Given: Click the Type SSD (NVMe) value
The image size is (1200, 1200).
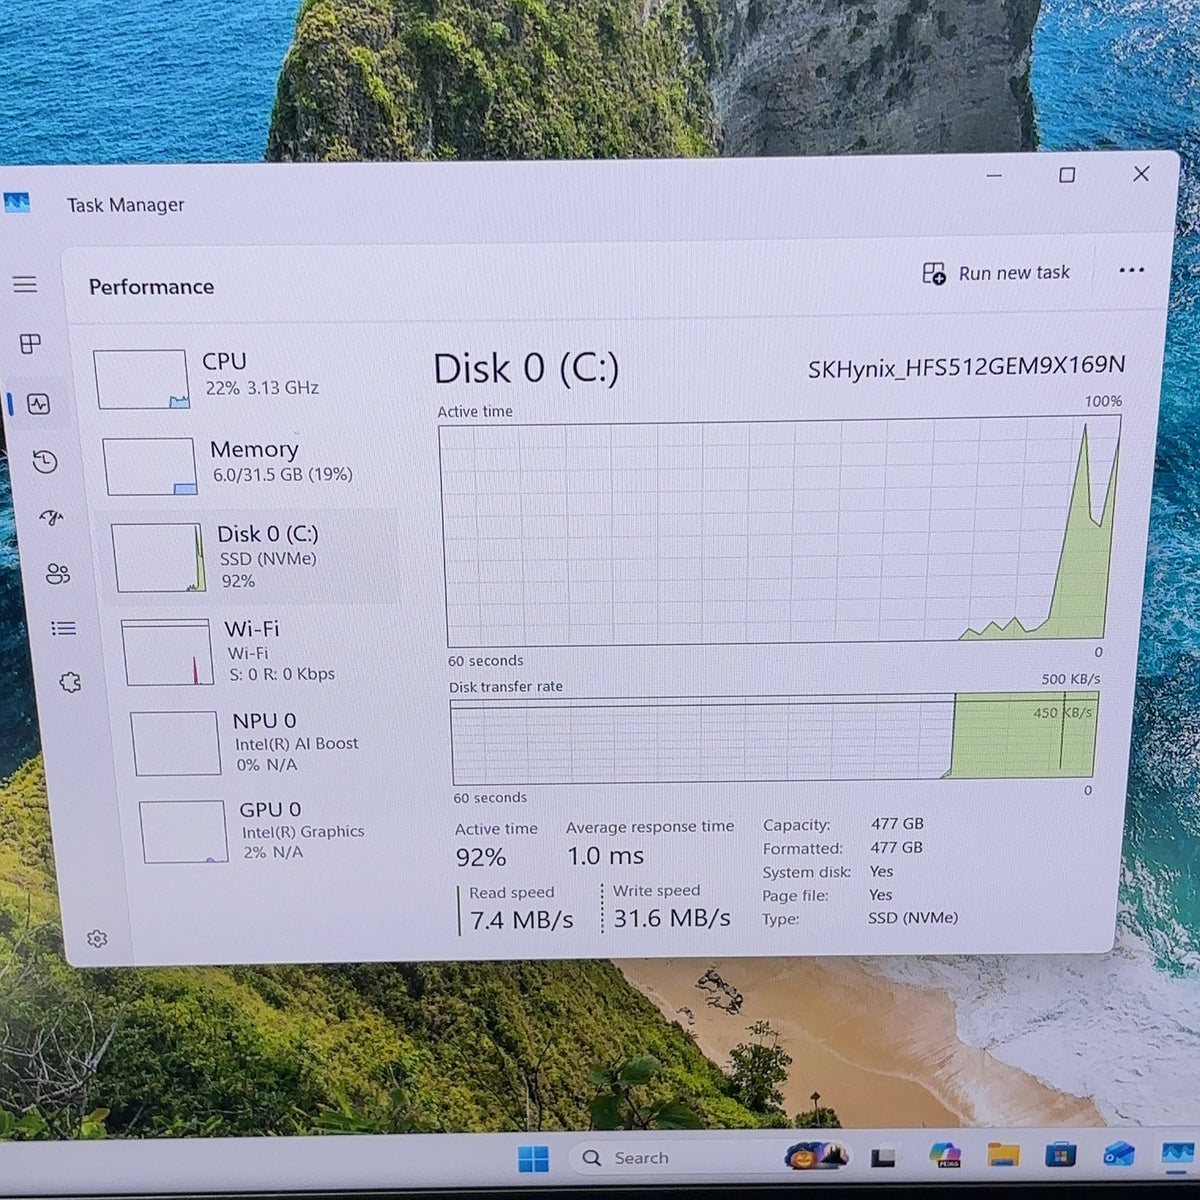Looking at the screenshot, I should 913,917.
